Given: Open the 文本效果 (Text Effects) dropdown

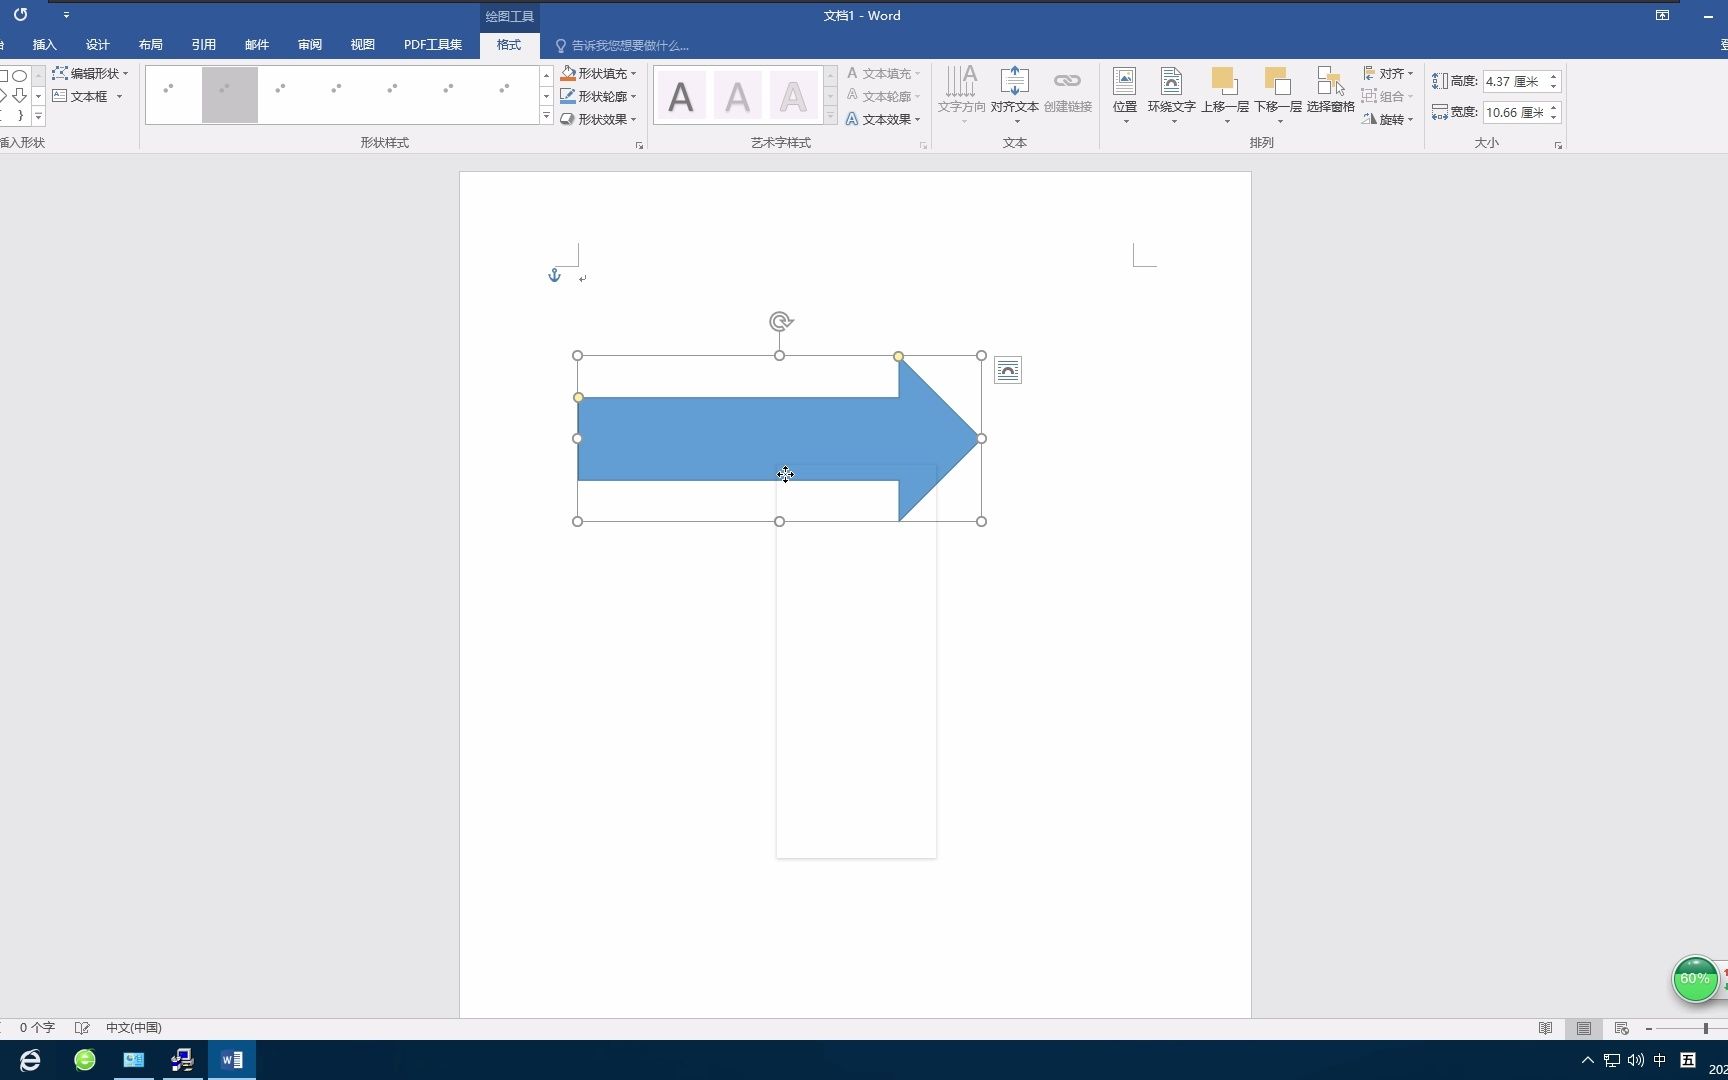Looking at the screenshot, I should pos(883,119).
